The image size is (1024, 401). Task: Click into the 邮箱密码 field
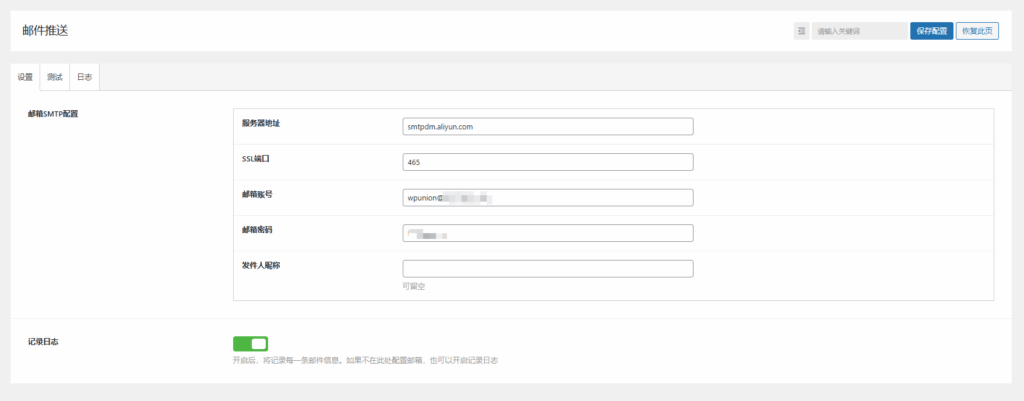click(547, 233)
